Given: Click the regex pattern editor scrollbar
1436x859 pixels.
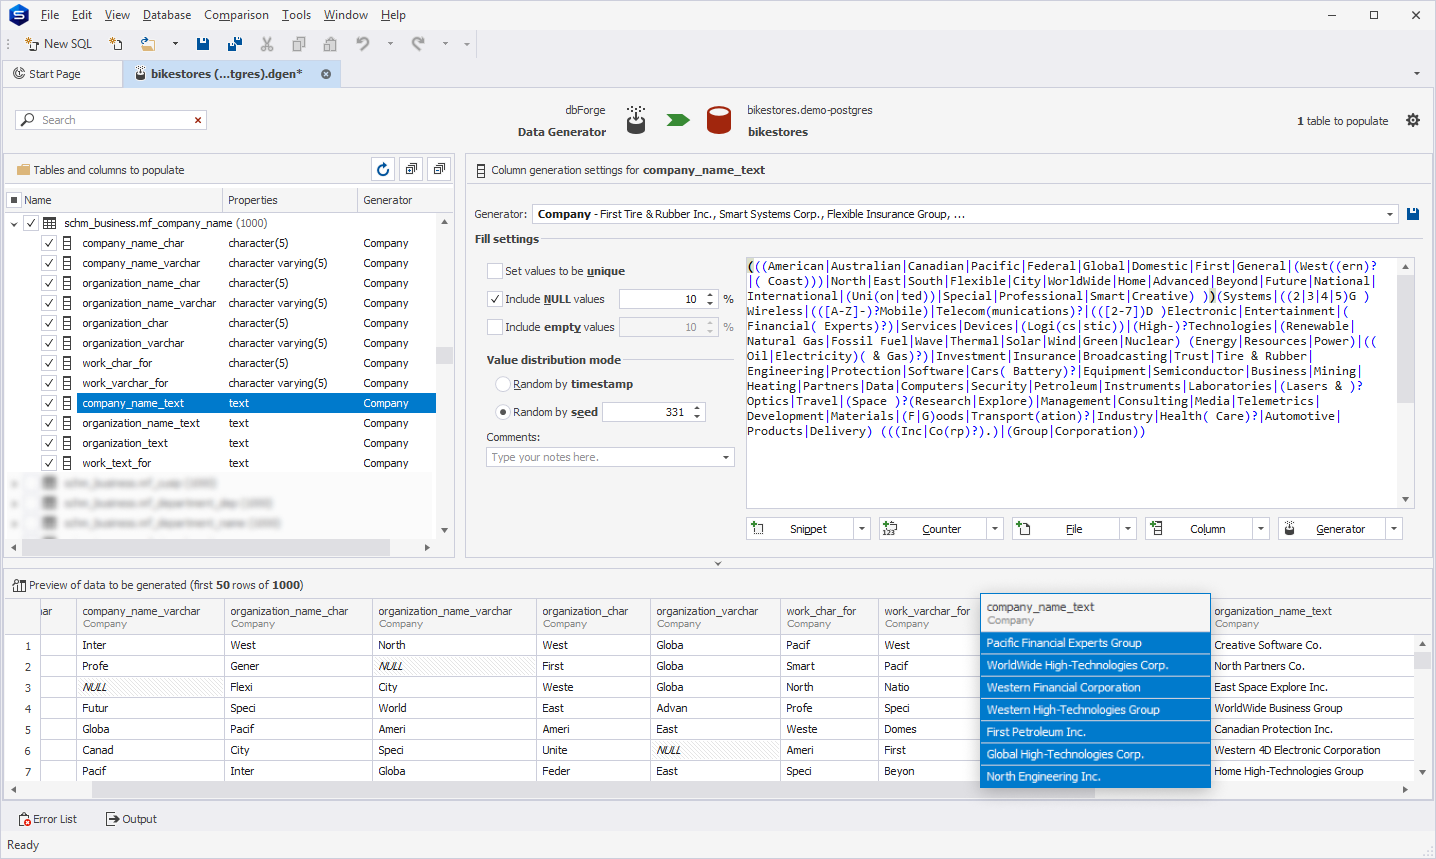Looking at the screenshot, I should [x=1406, y=340].
